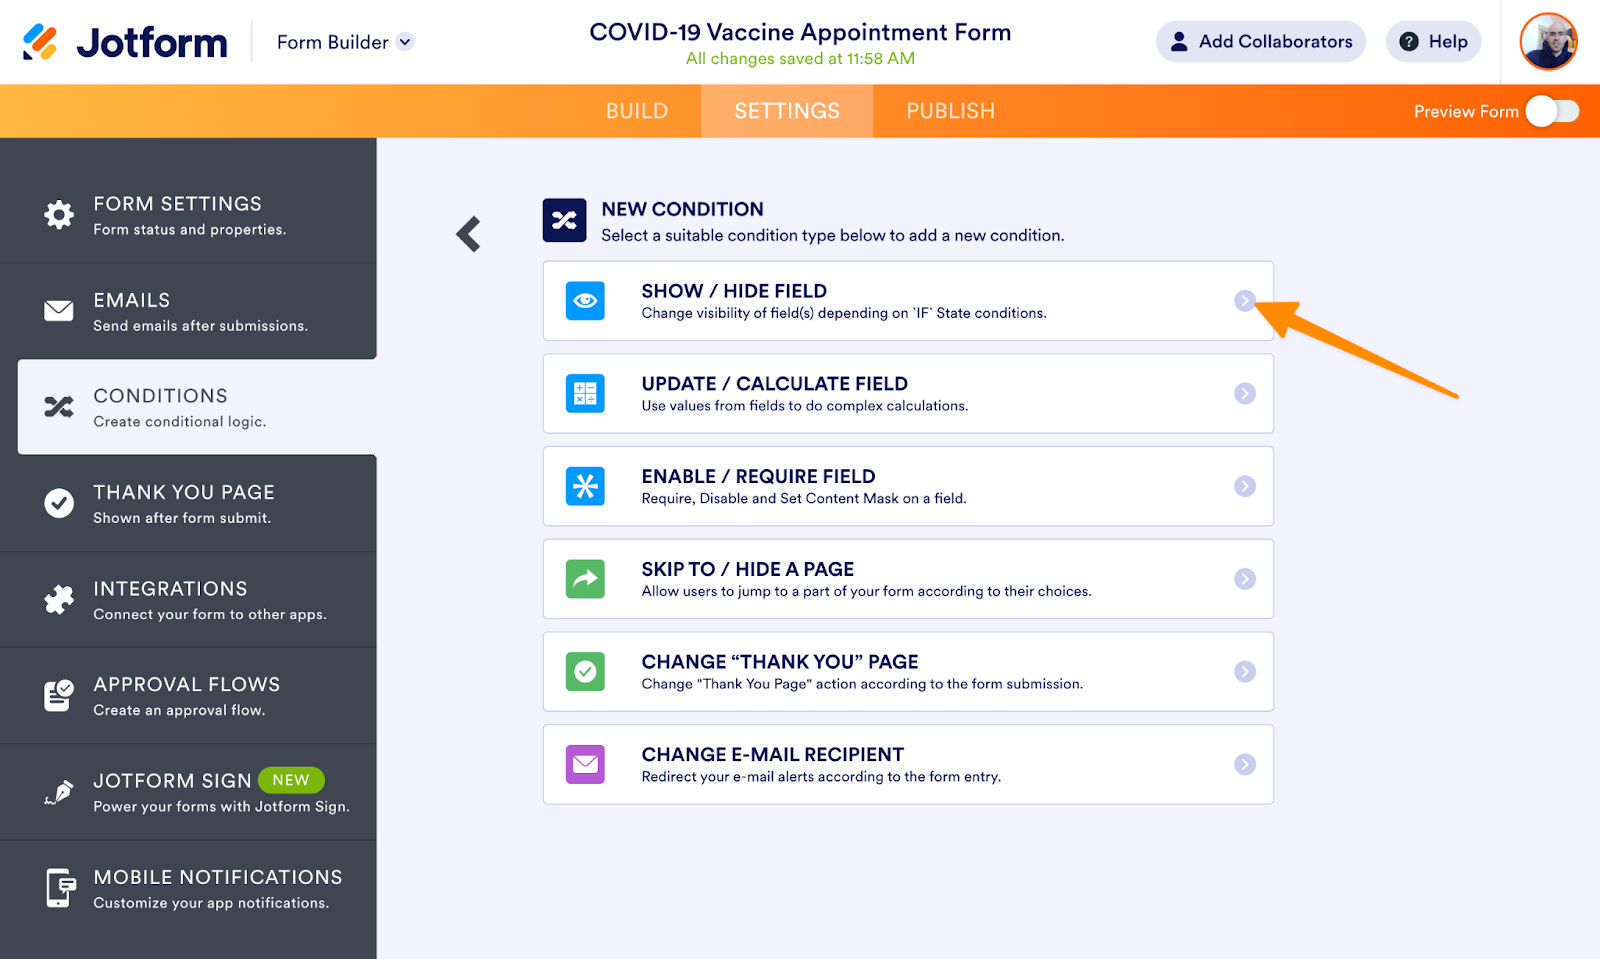
Task: Click the Change Thank You Page checkmark icon
Action: (585, 672)
